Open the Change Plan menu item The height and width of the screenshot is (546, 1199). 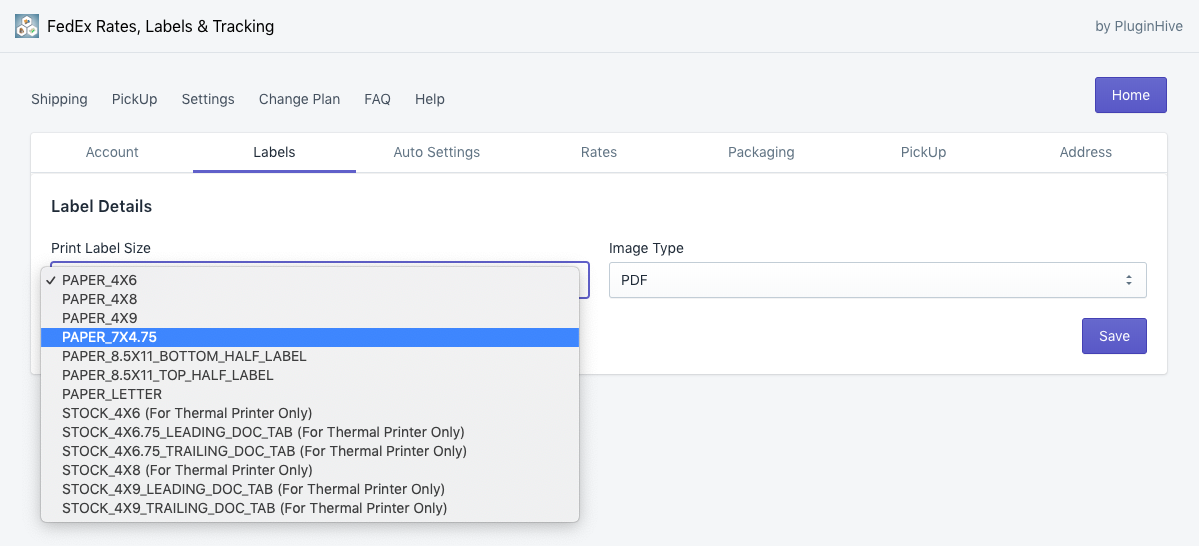(x=299, y=99)
